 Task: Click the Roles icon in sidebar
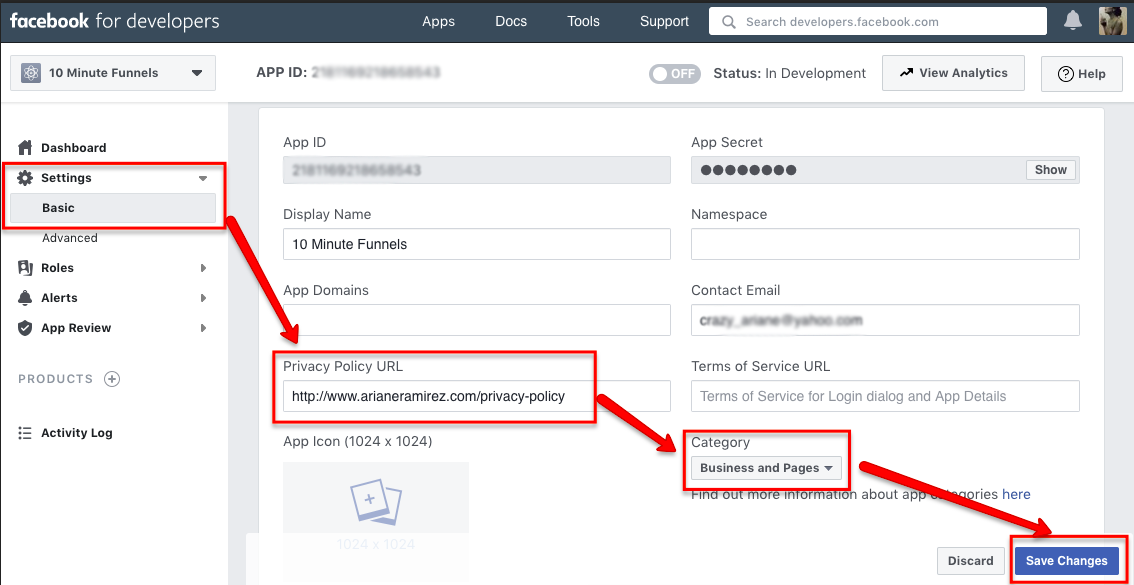coord(25,268)
